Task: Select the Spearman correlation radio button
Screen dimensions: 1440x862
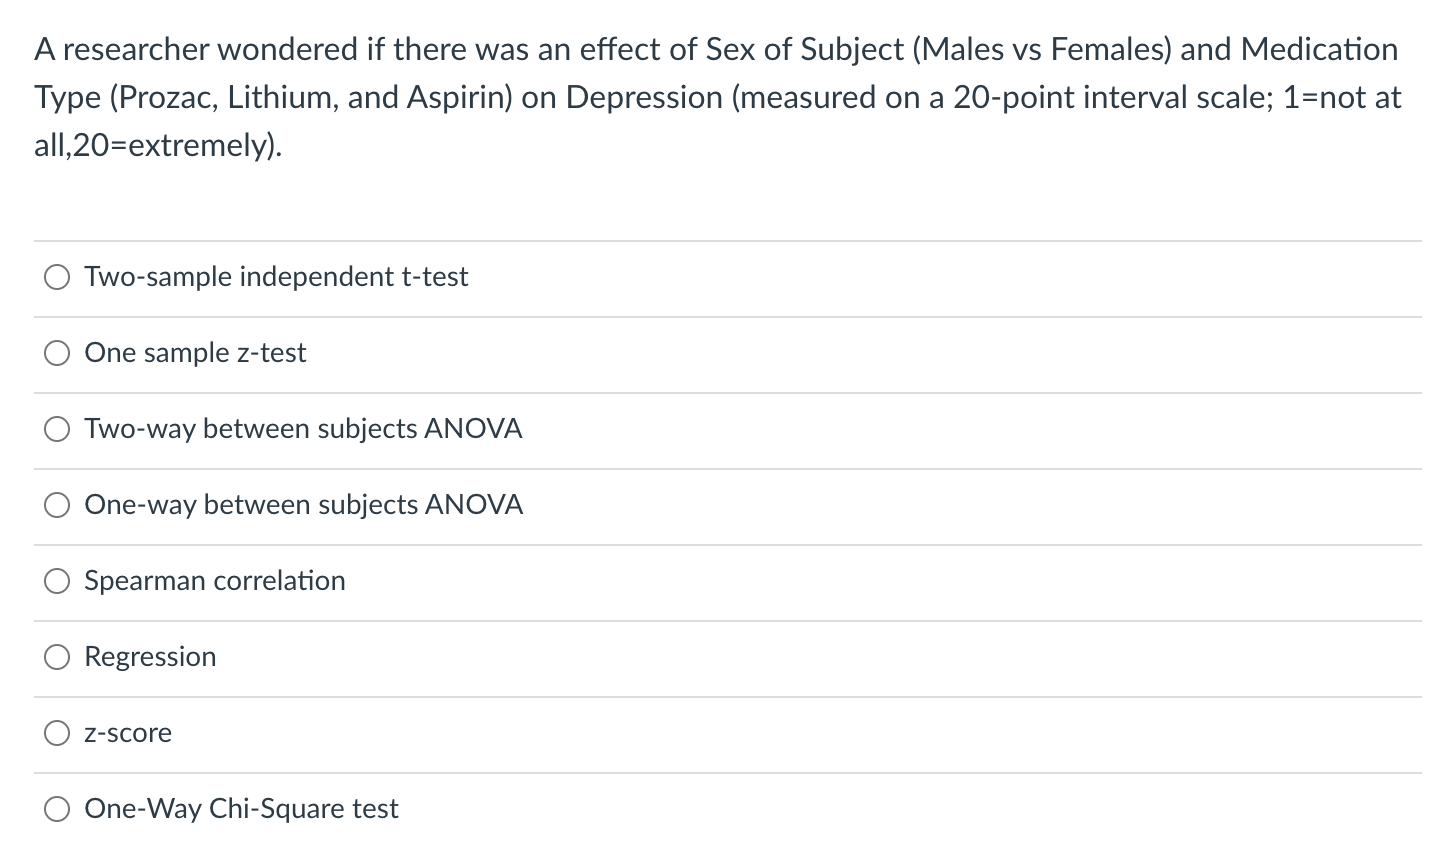Action: point(57,581)
